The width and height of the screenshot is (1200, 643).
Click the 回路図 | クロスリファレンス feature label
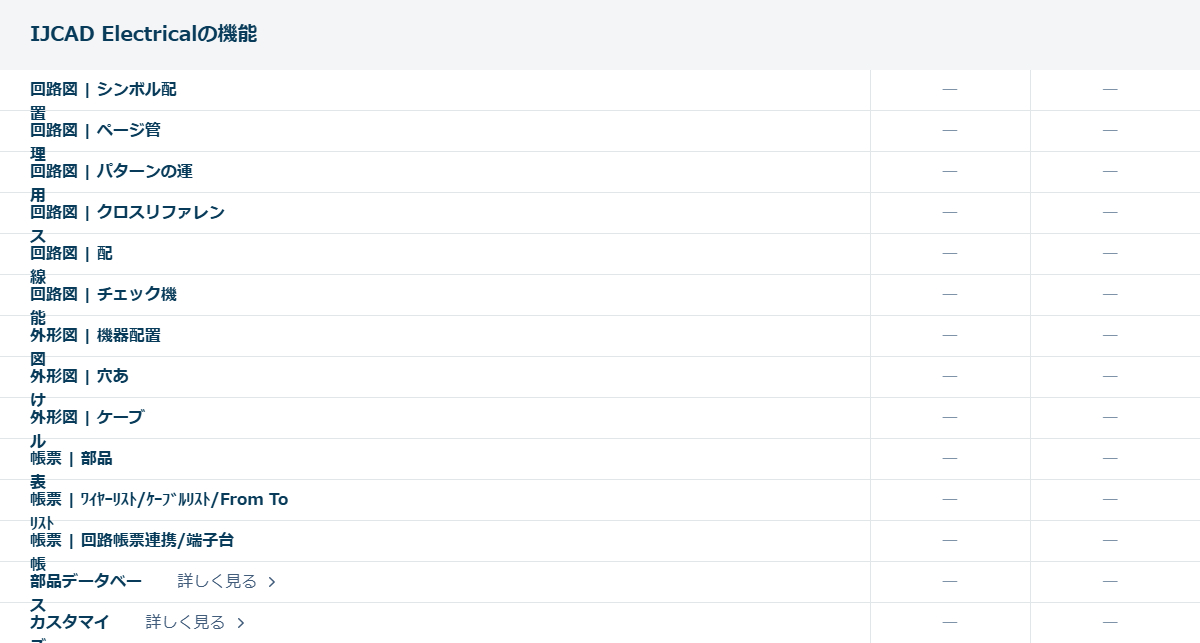(x=127, y=213)
